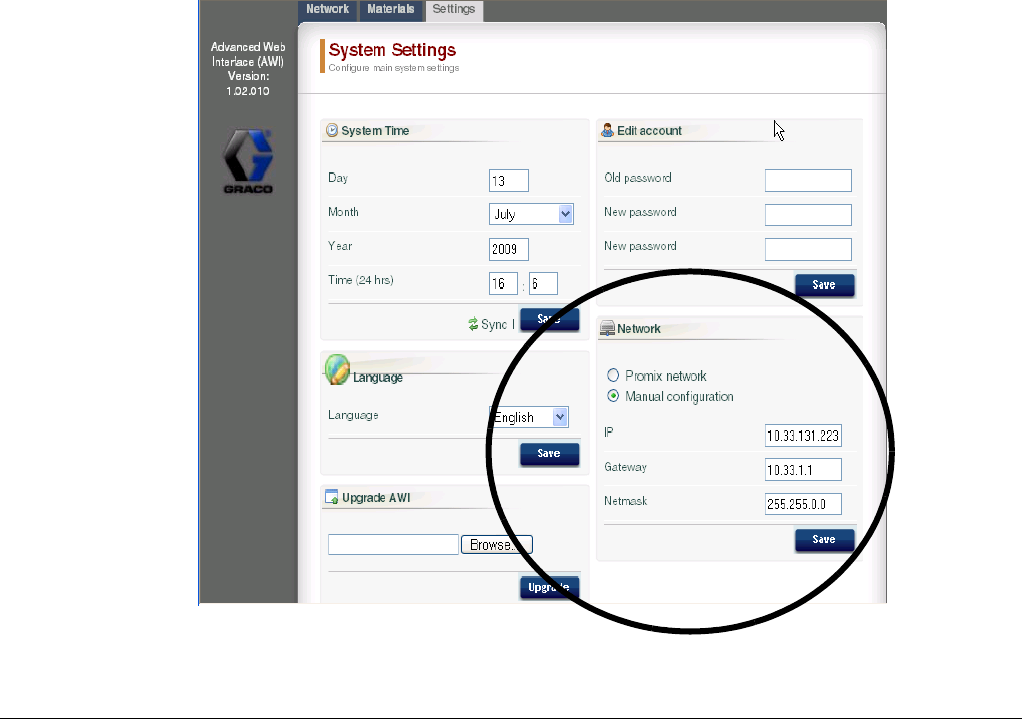Focus the Old password field

coord(808,181)
